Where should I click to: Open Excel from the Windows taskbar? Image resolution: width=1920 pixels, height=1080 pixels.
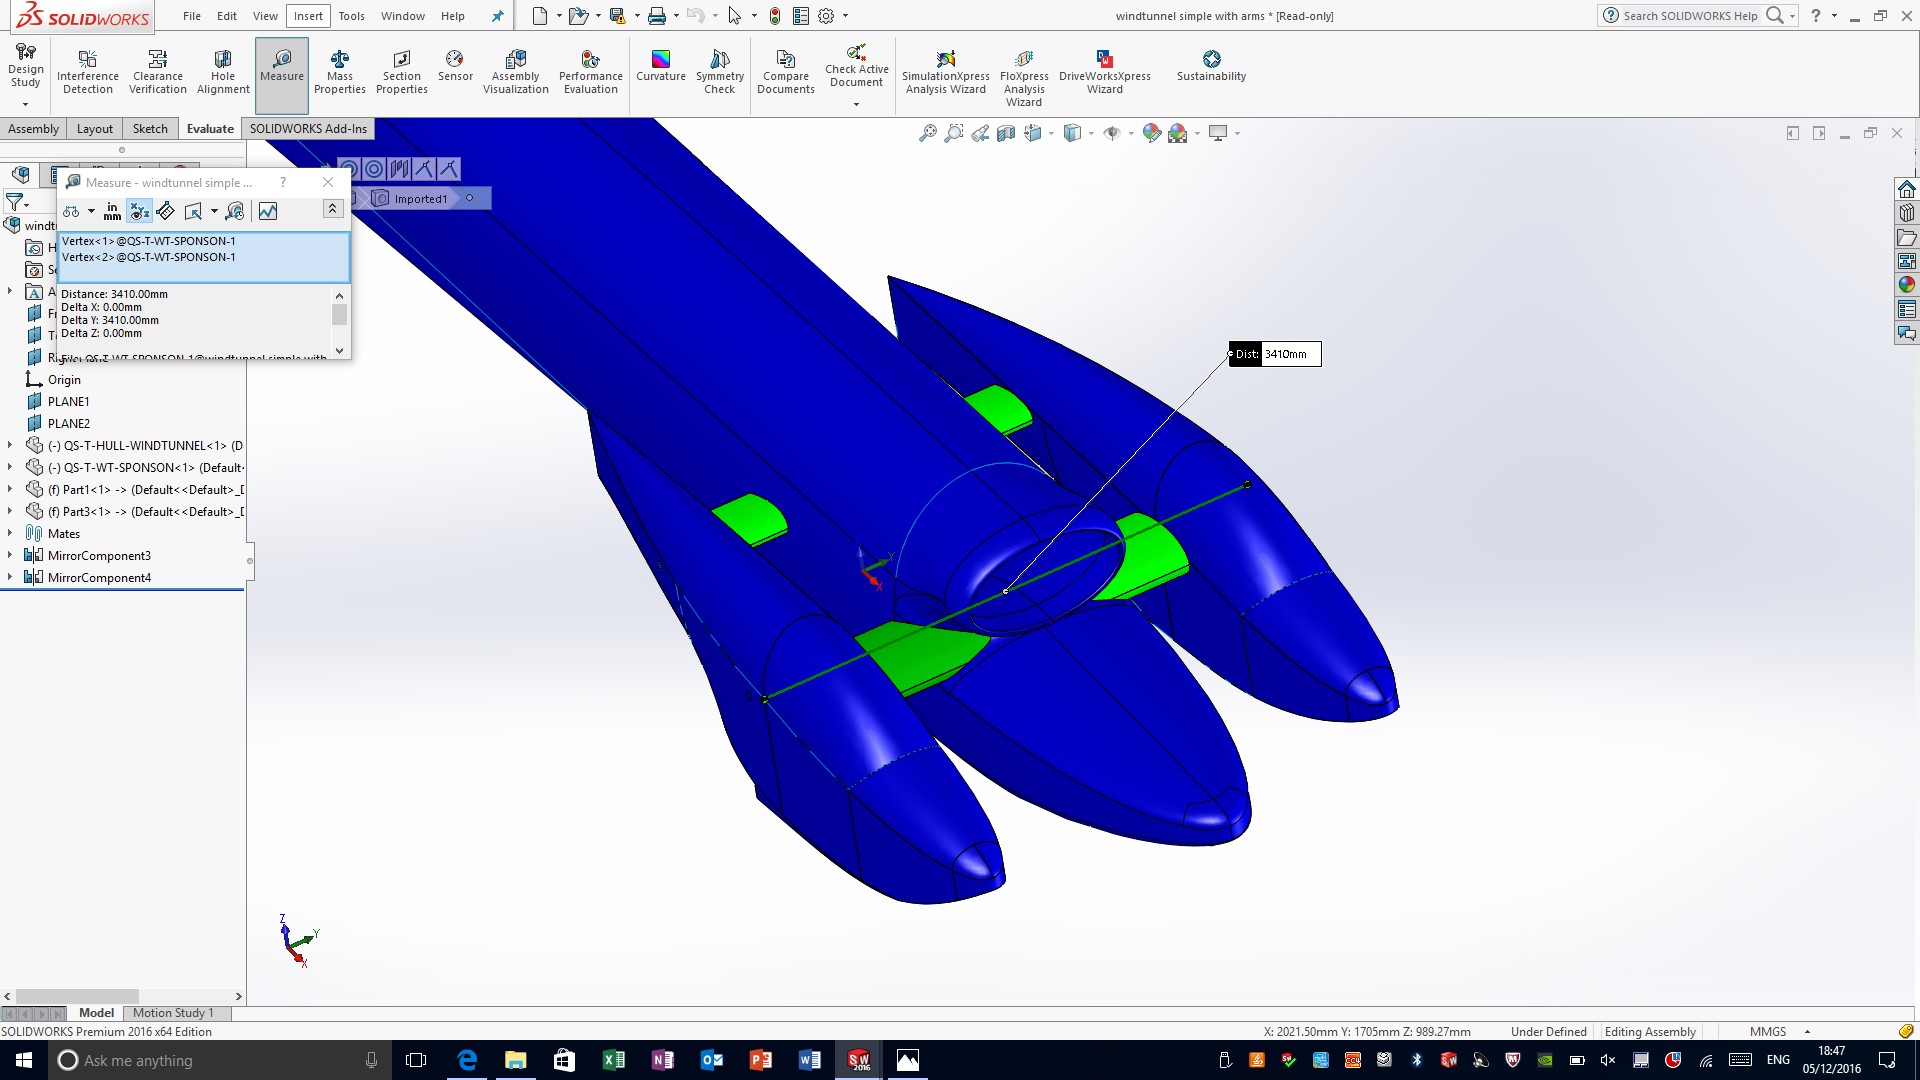613,1060
